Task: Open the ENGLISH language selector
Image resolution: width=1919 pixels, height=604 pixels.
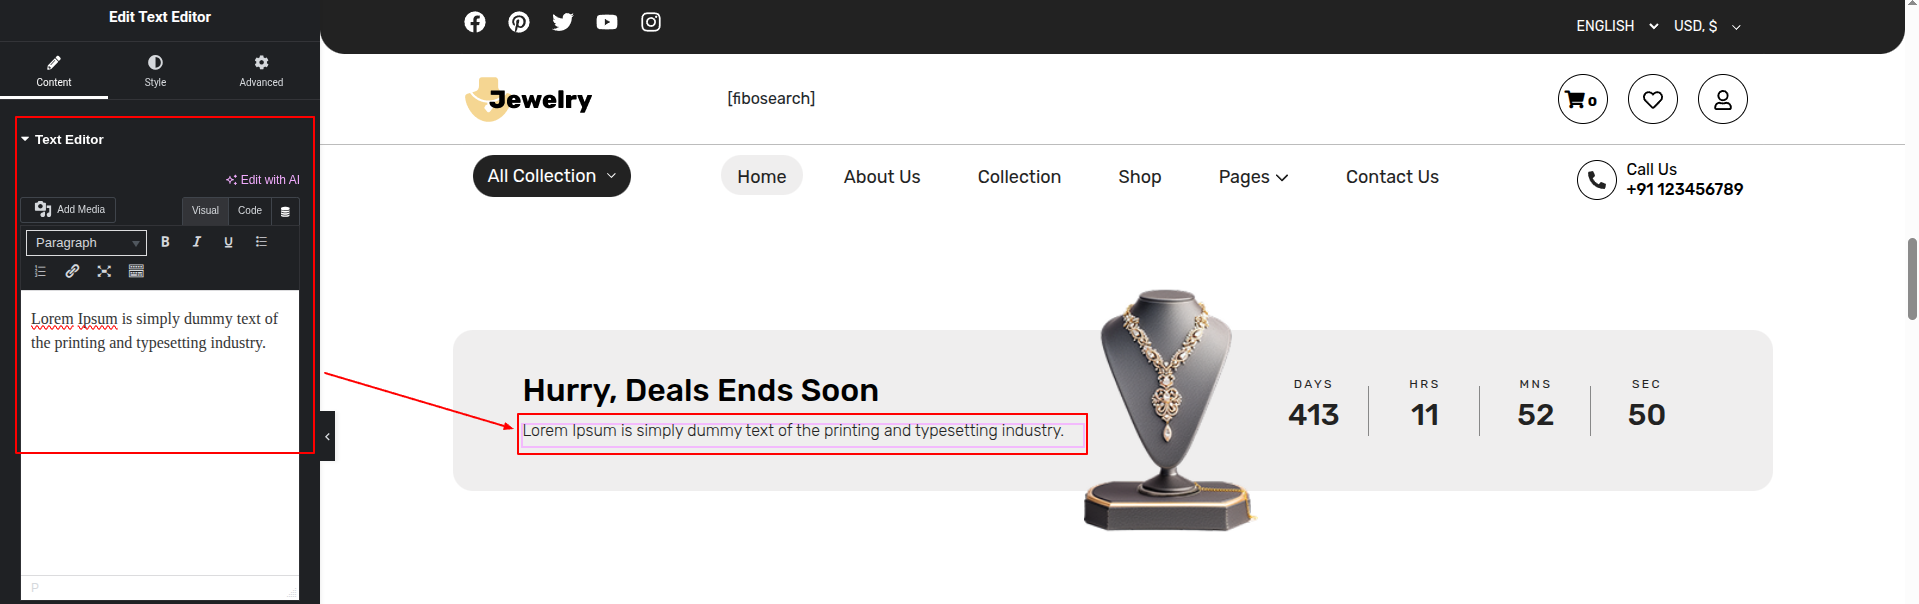Action: coord(1616,26)
